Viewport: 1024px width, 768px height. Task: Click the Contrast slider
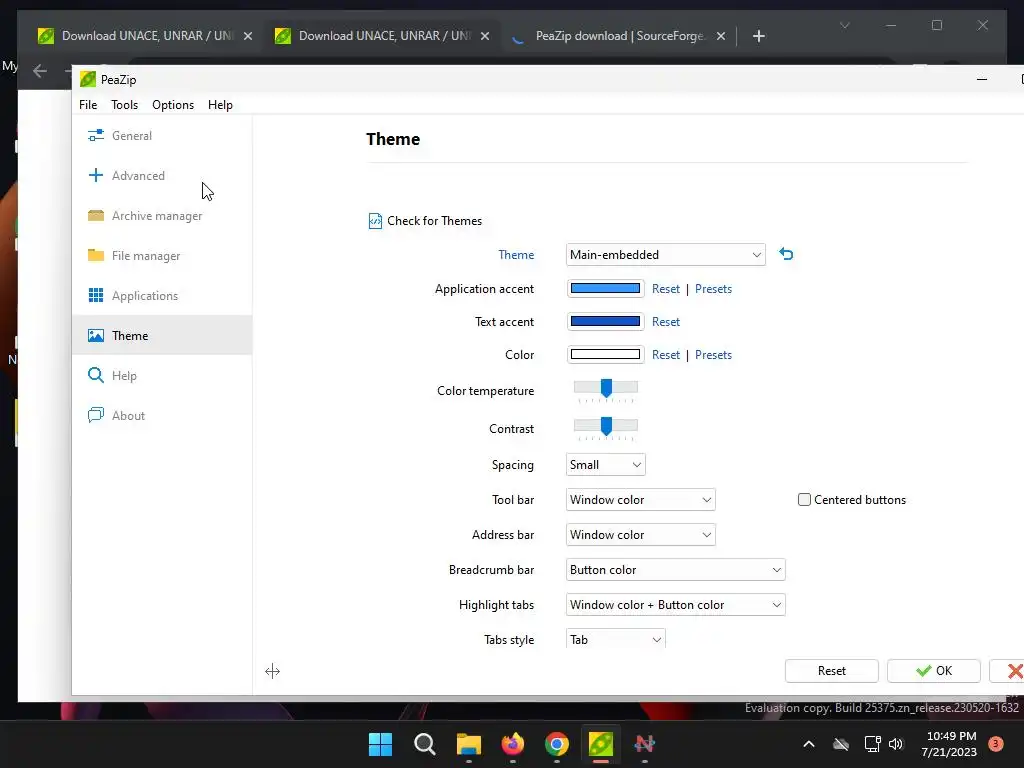[605, 428]
